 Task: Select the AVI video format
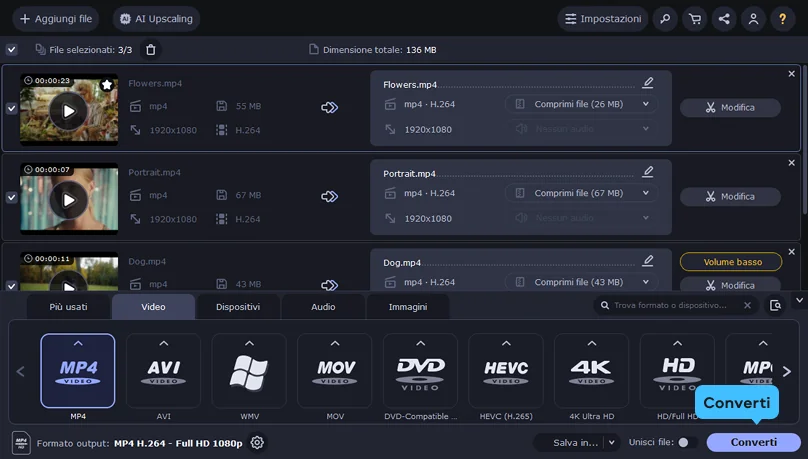coord(163,371)
